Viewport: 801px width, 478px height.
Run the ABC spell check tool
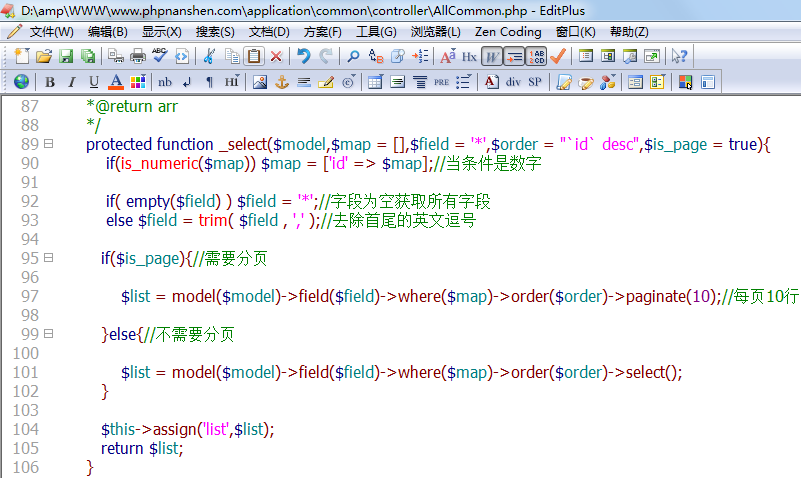(x=159, y=56)
